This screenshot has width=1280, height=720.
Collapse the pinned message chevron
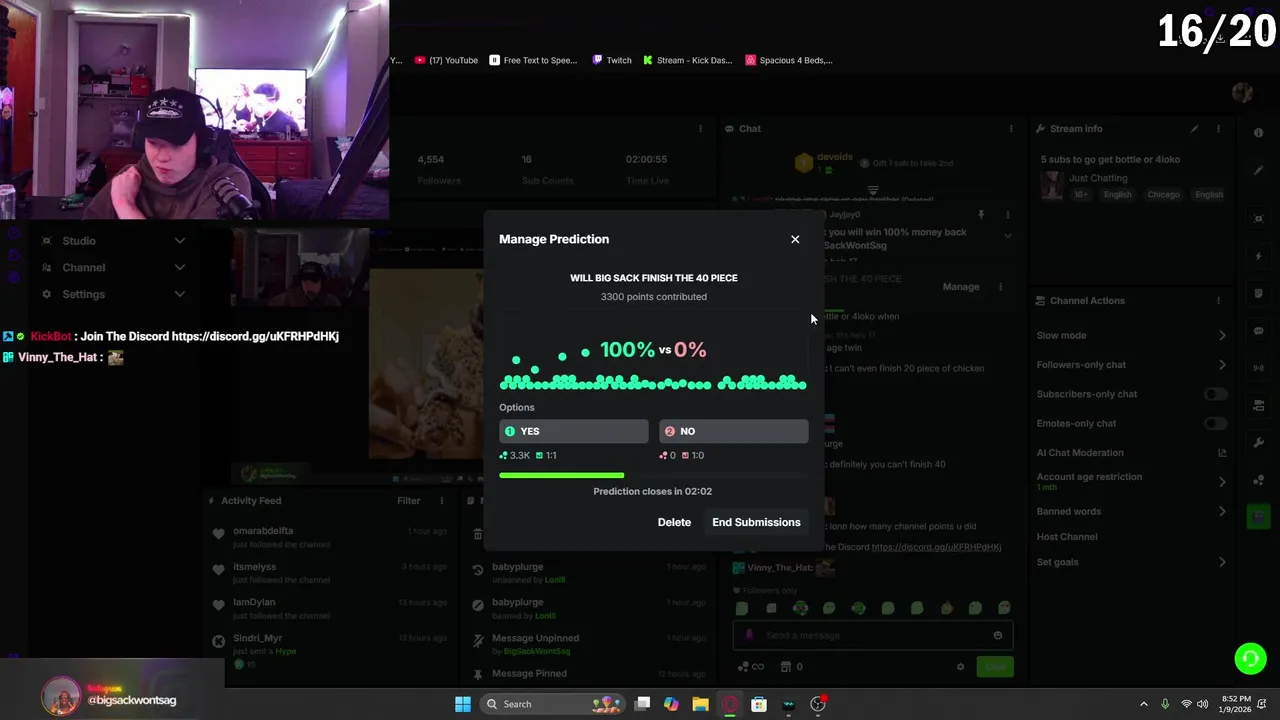[1007, 236]
